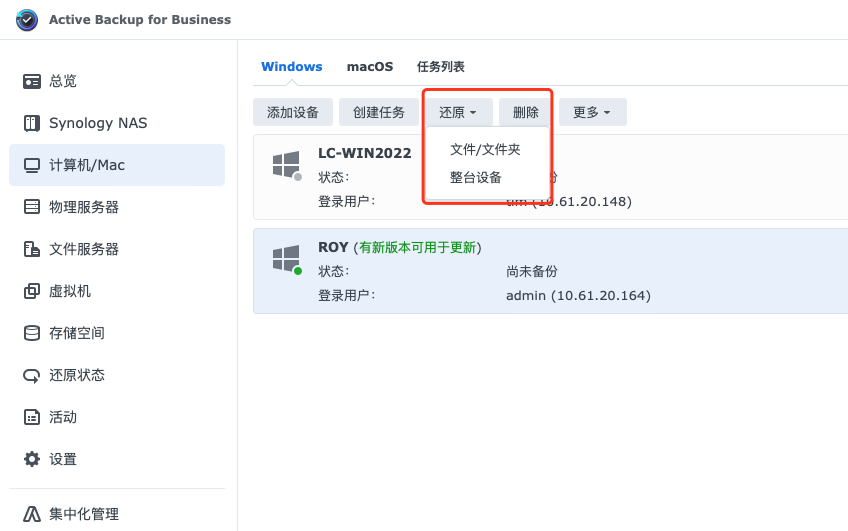Viewport: 848px width, 531px height.
Task: Expand the 更多 more dropdown
Action: pyautogui.click(x=592, y=112)
